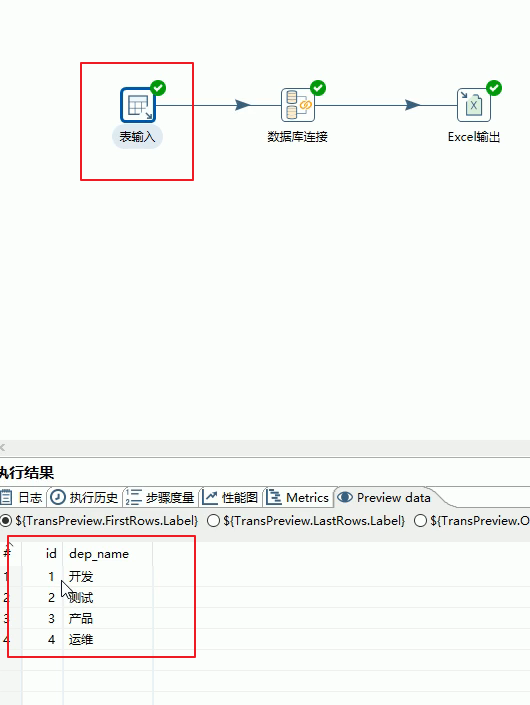Select the Excel输出 step icon
The height and width of the screenshot is (705, 530).
474,105
